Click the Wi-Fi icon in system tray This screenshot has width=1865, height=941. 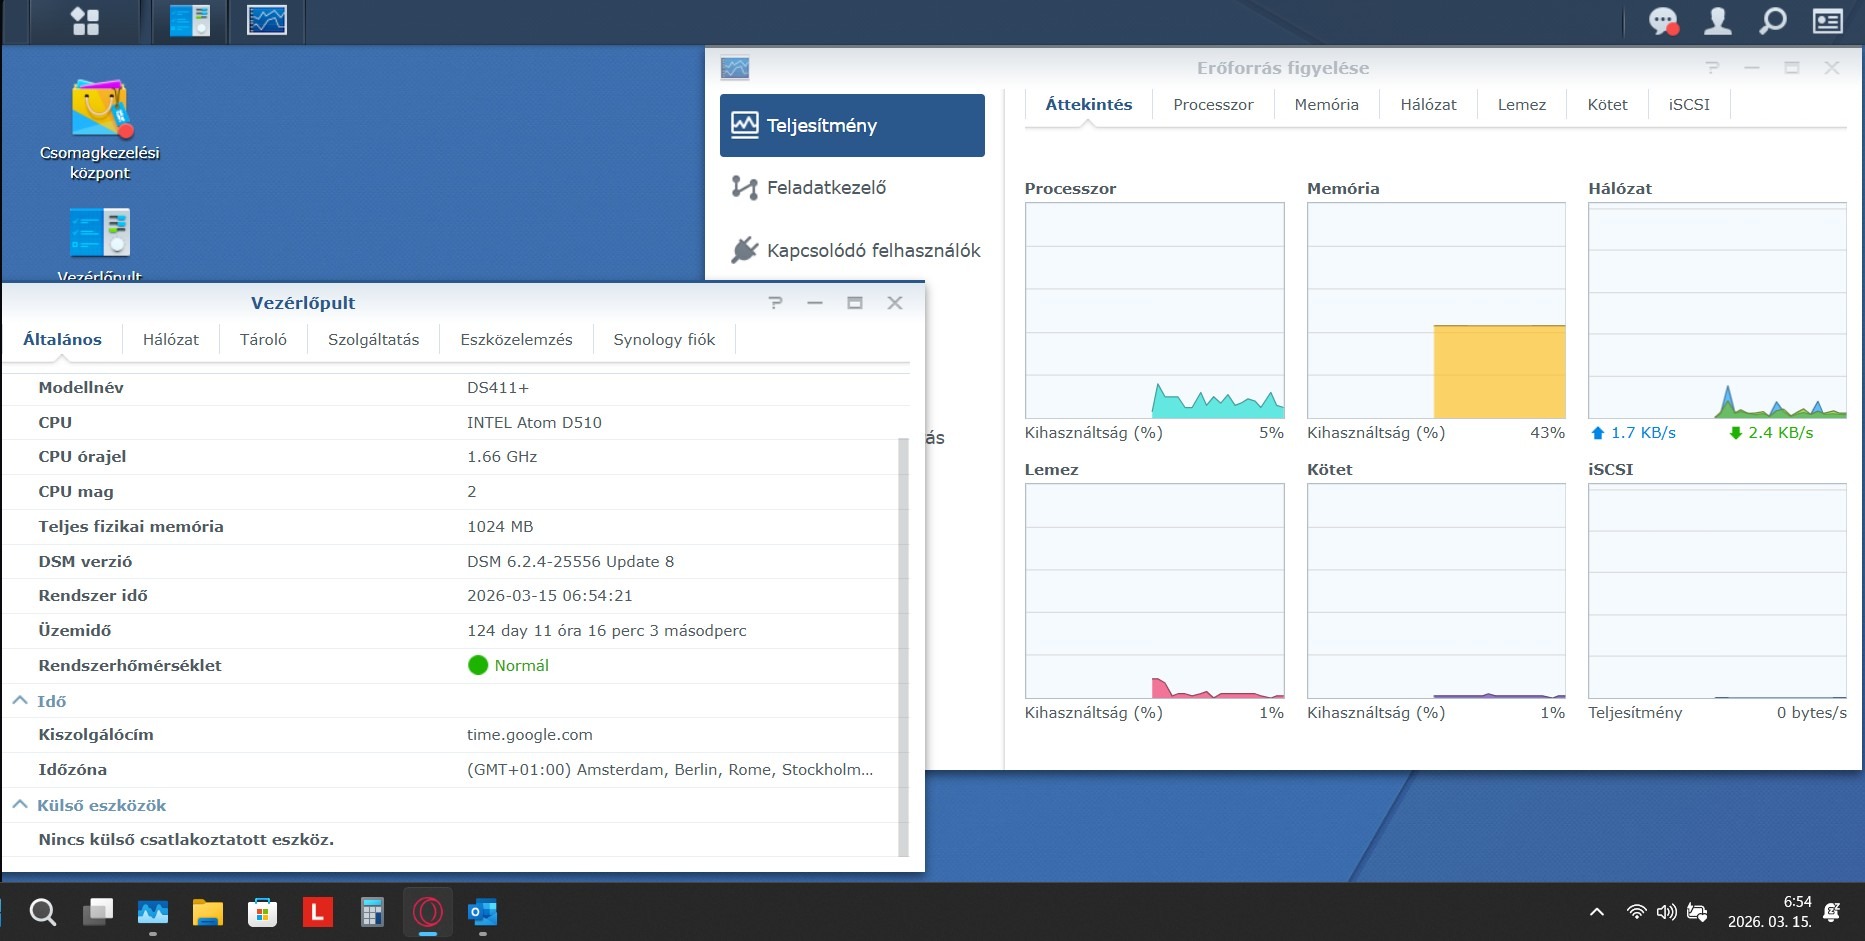(x=1636, y=912)
